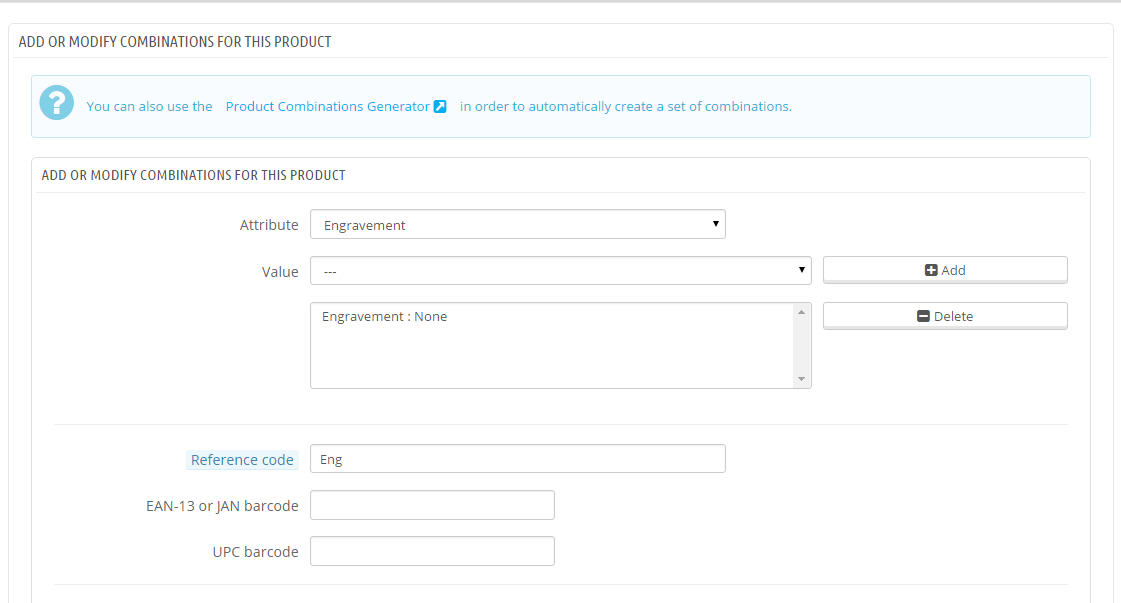Click the 'Attribute' field label
1121x603 pixels.
pyautogui.click(x=269, y=225)
